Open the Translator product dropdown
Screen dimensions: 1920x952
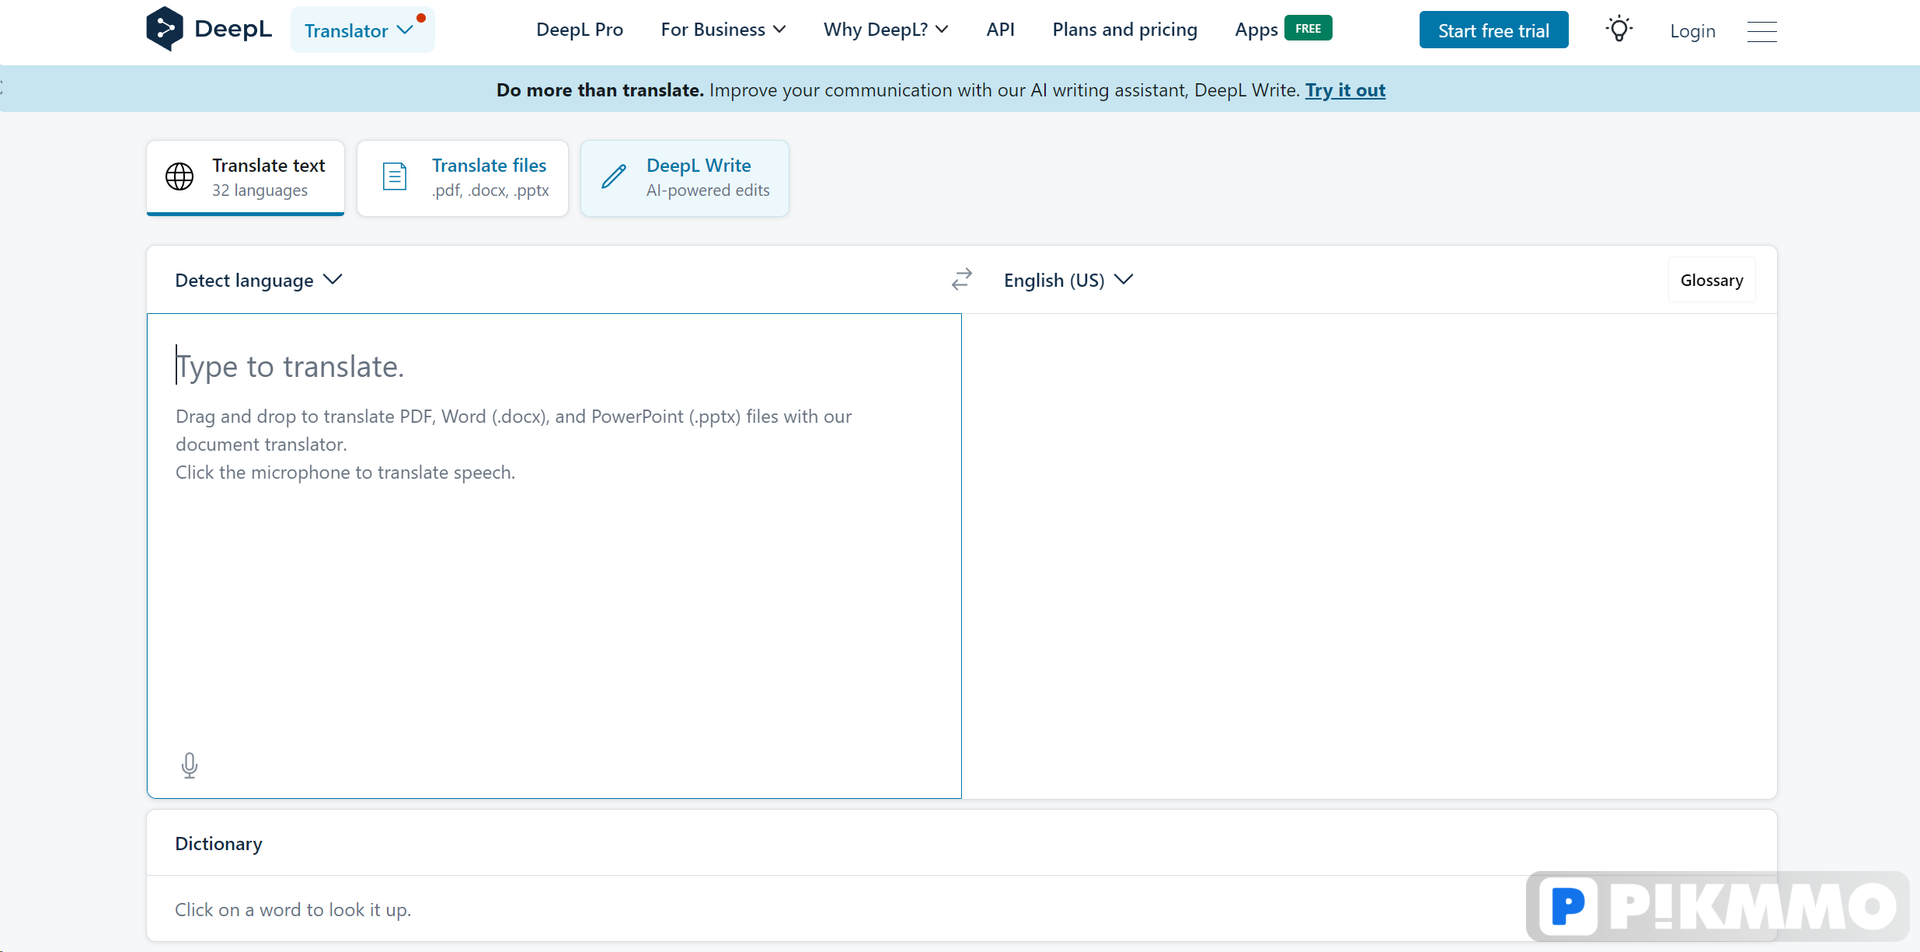click(362, 30)
